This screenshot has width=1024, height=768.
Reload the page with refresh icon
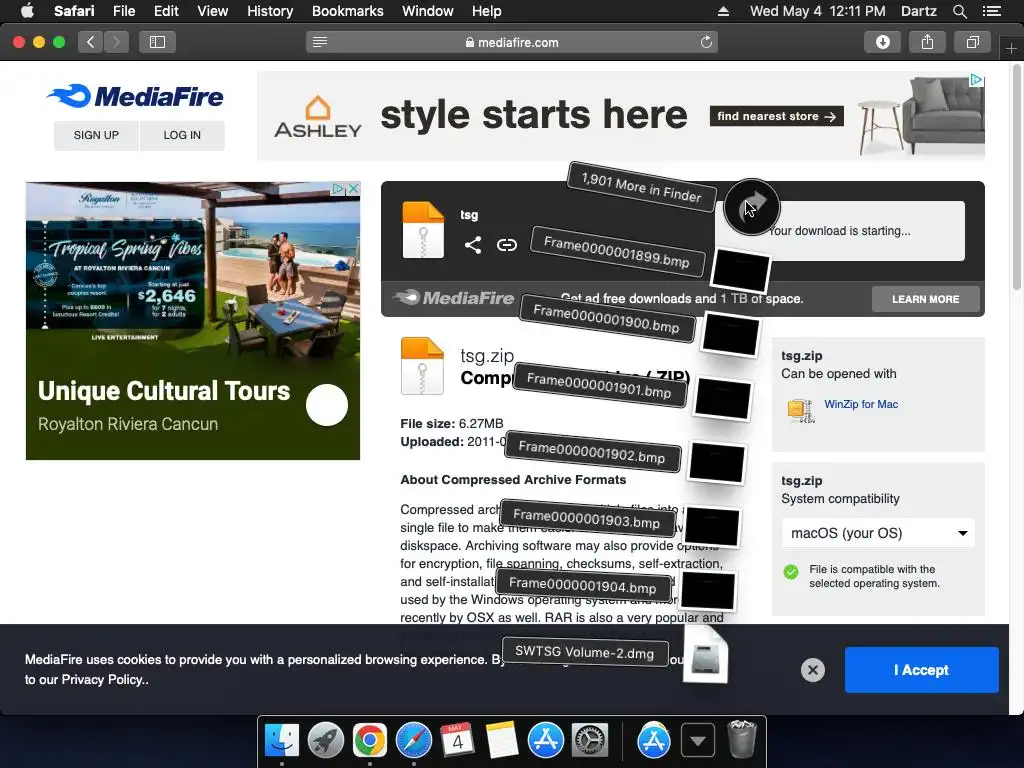(706, 42)
